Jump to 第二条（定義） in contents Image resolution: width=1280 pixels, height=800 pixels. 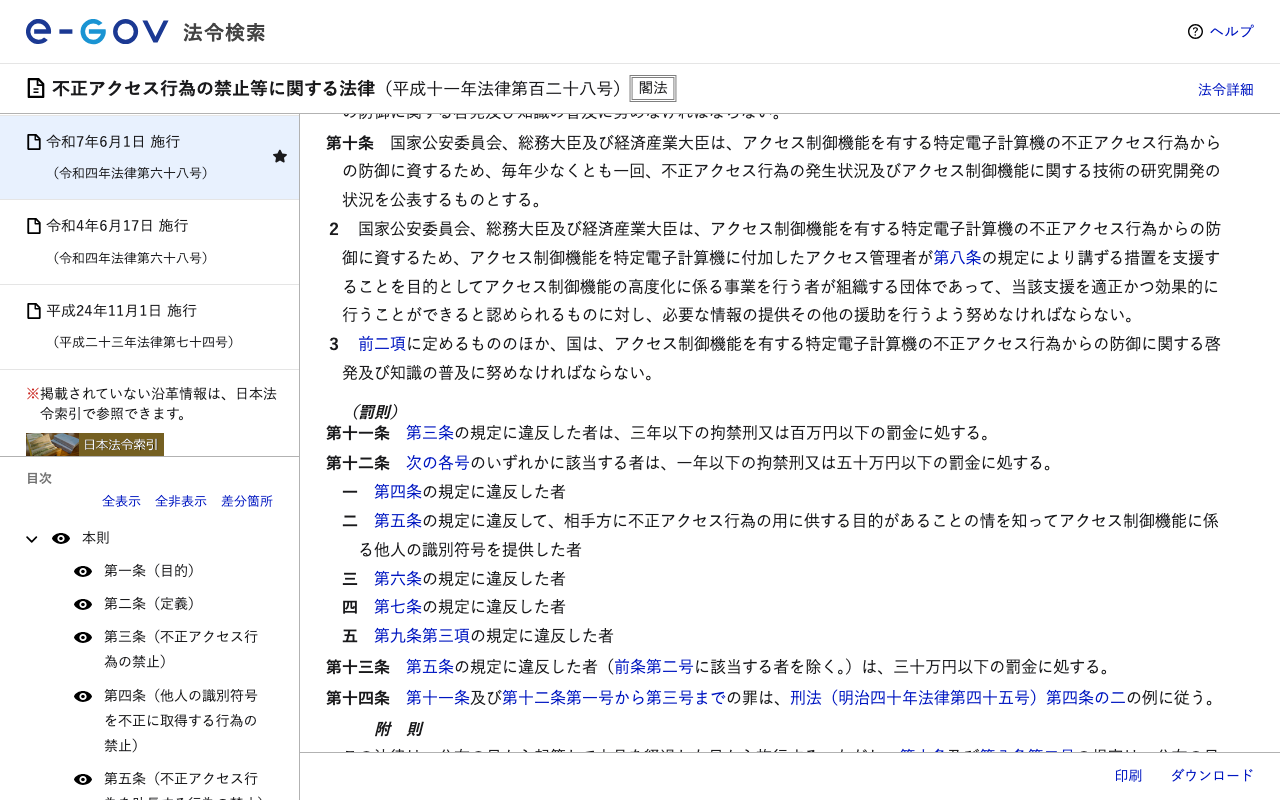click(x=150, y=604)
